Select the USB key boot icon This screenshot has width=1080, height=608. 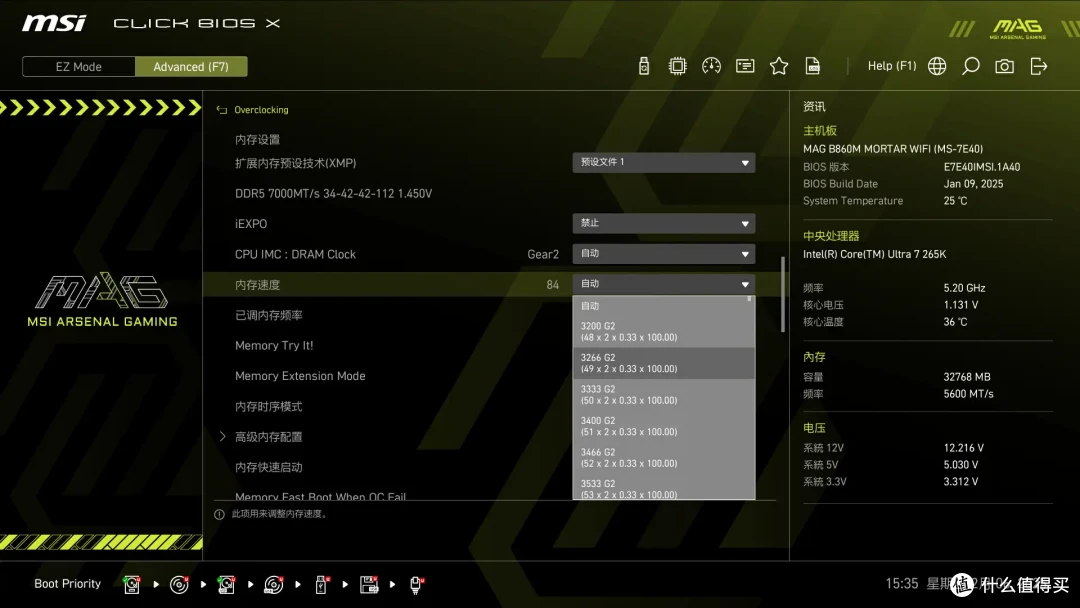click(321, 585)
